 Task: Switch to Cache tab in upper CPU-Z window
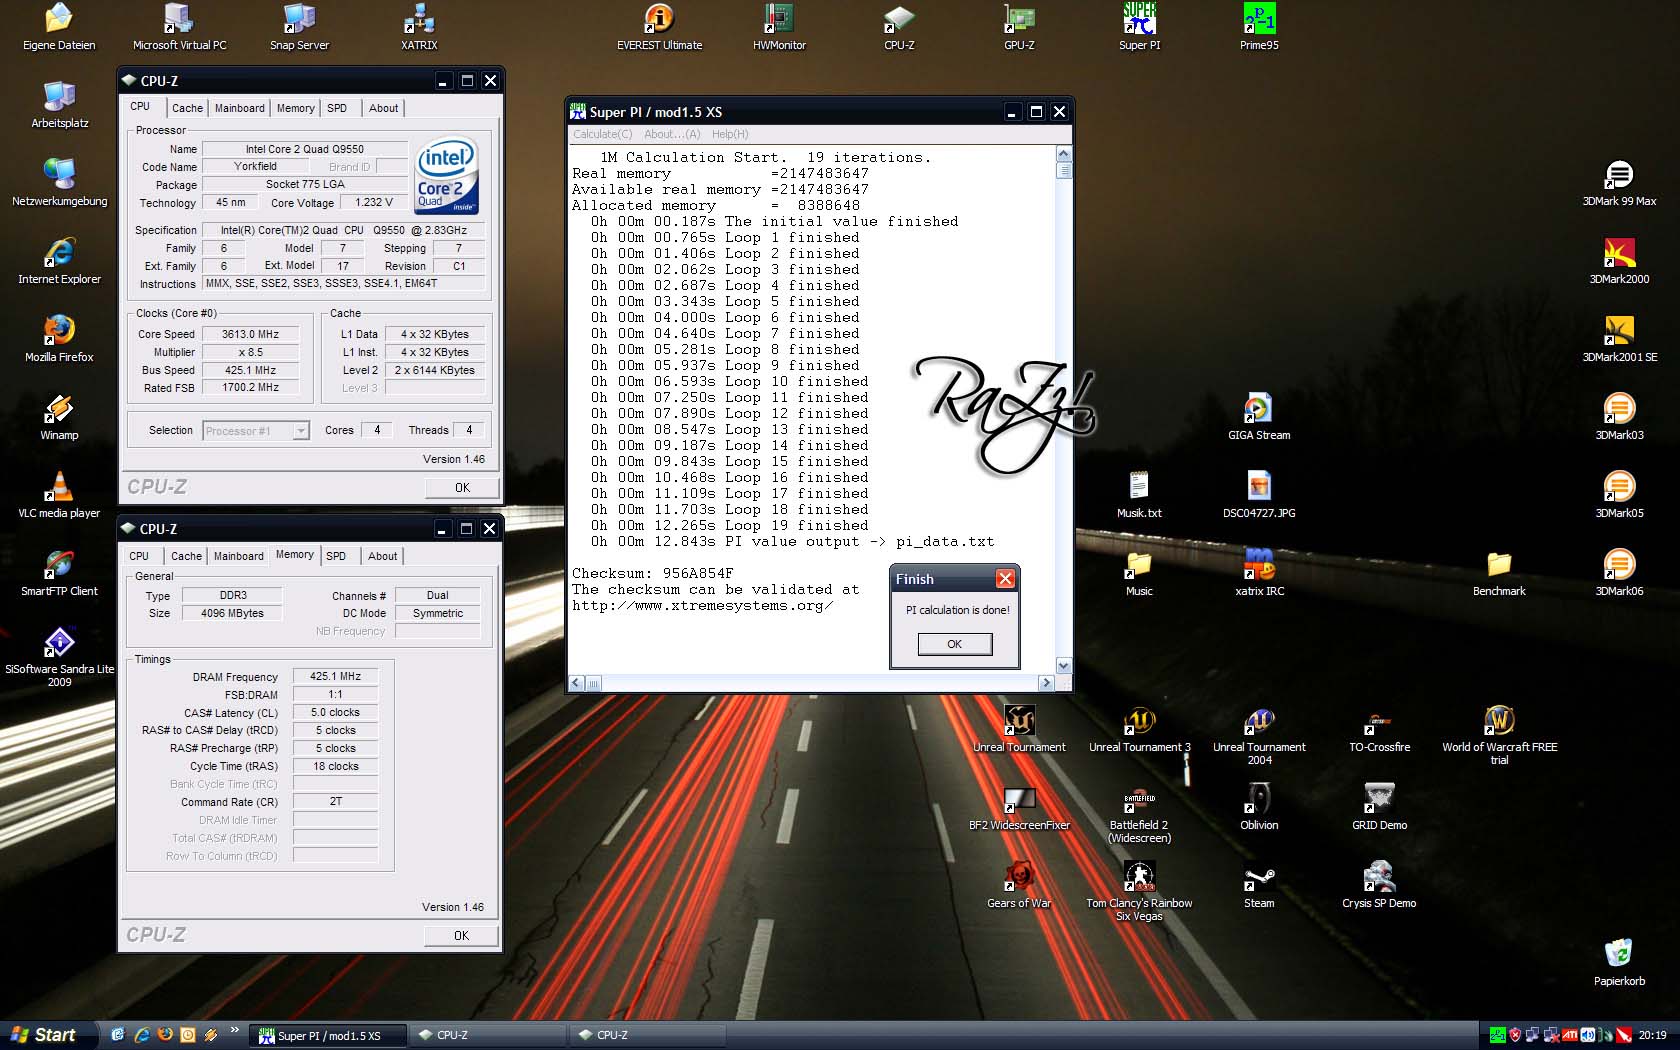187,108
